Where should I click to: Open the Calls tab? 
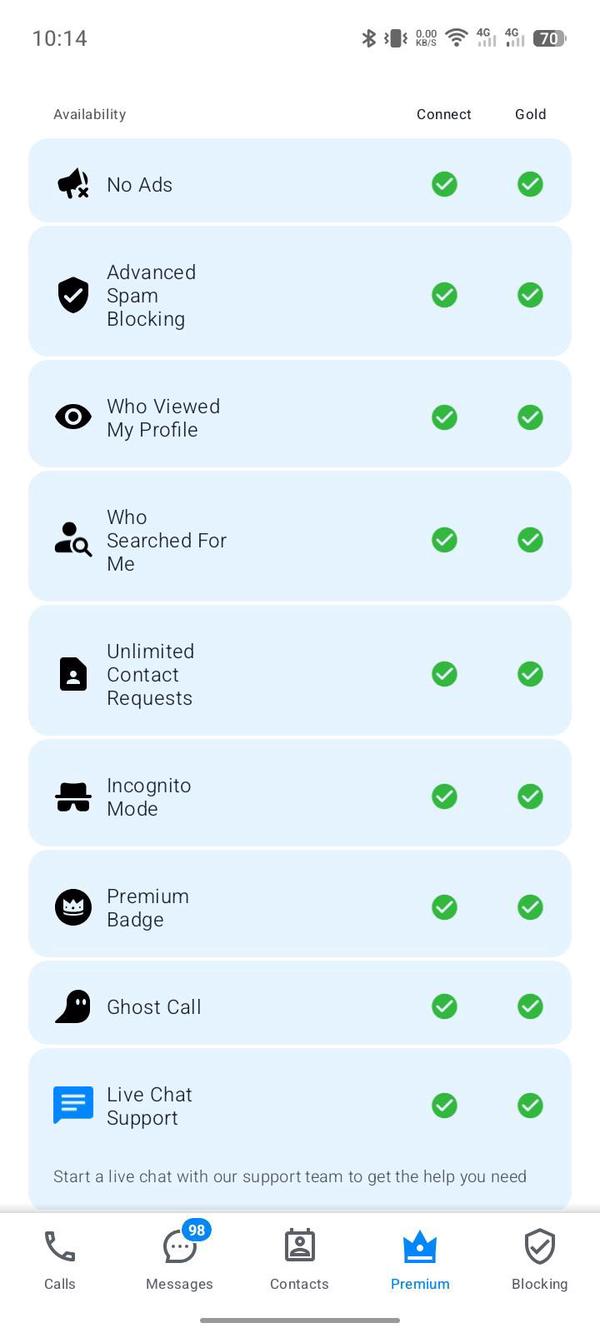tap(60, 1259)
